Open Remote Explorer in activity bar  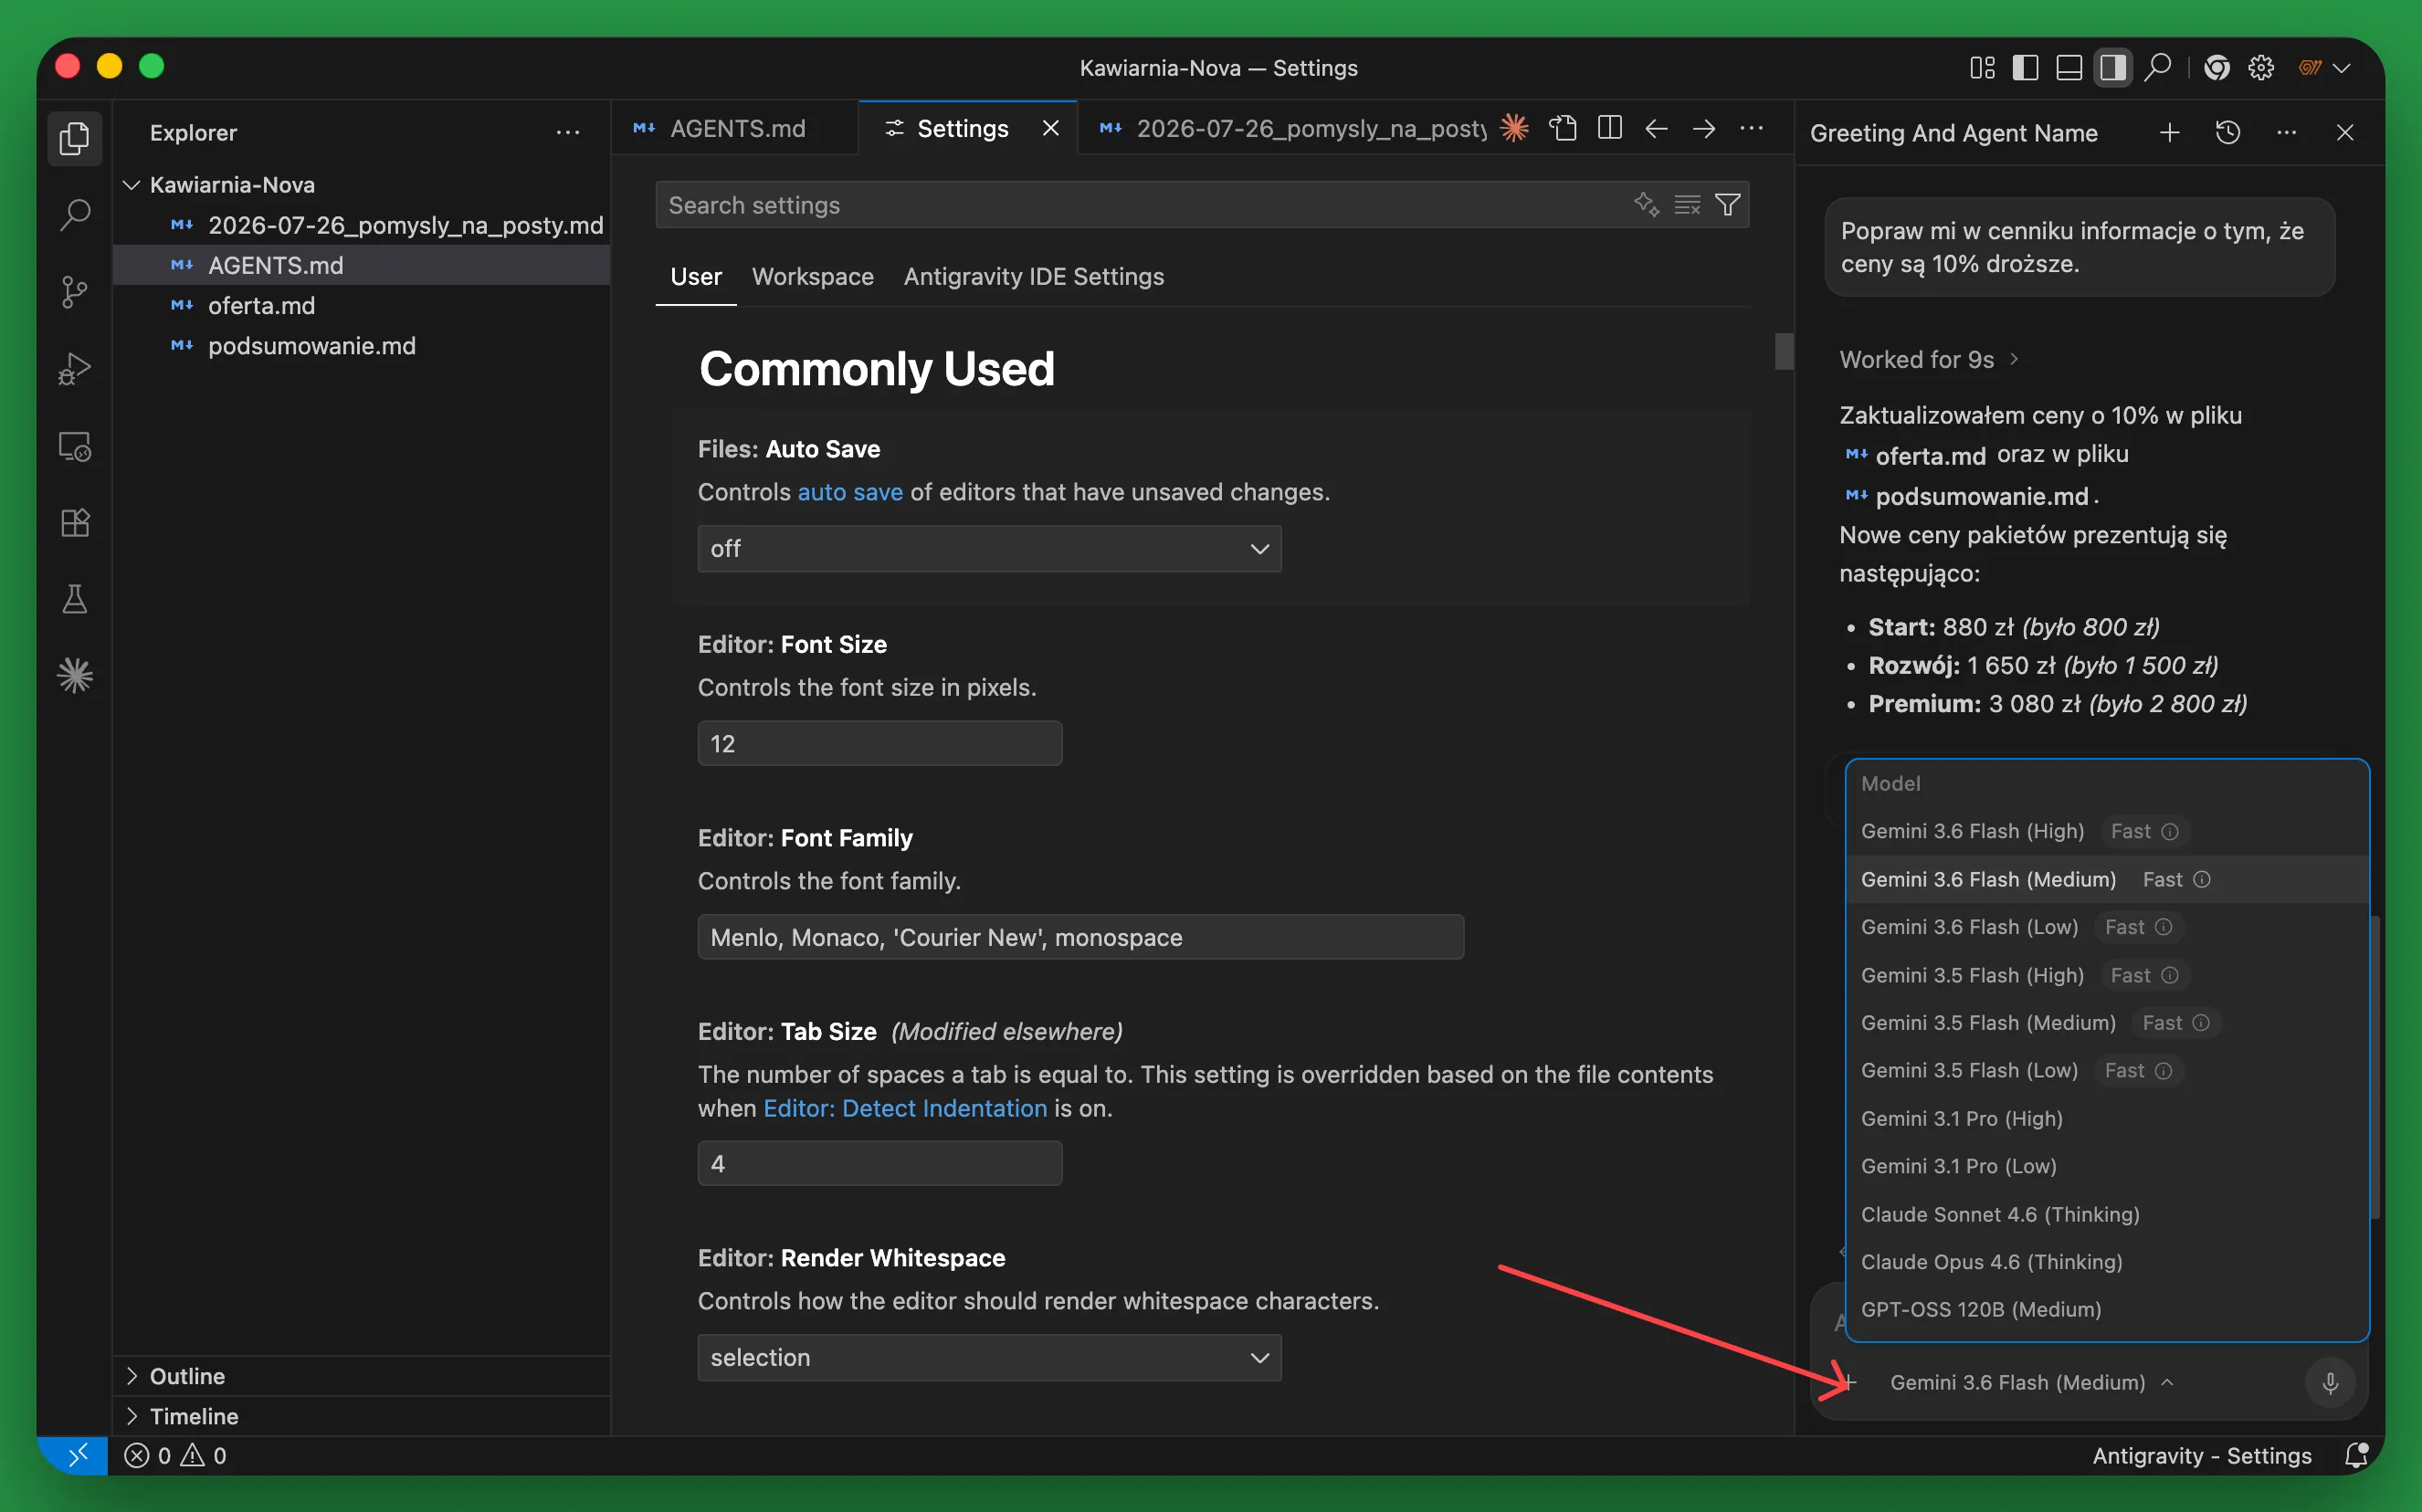click(x=74, y=446)
